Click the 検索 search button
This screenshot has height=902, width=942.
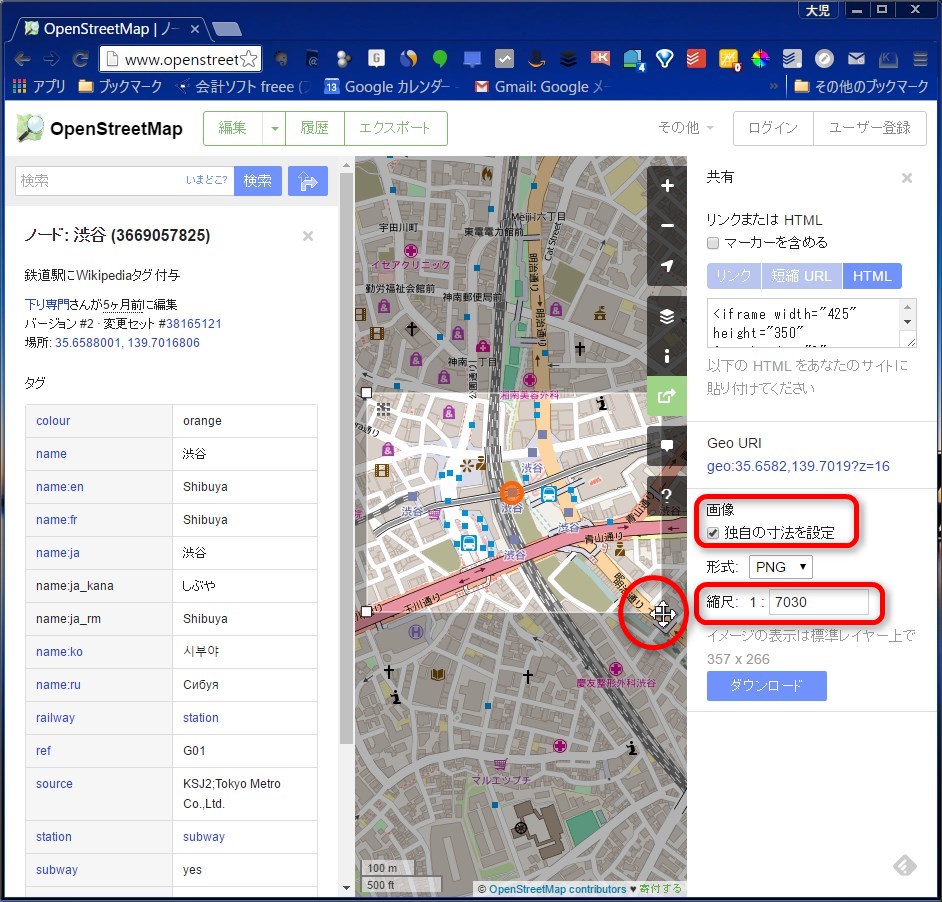pyautogui.click(x=258, y=181)
